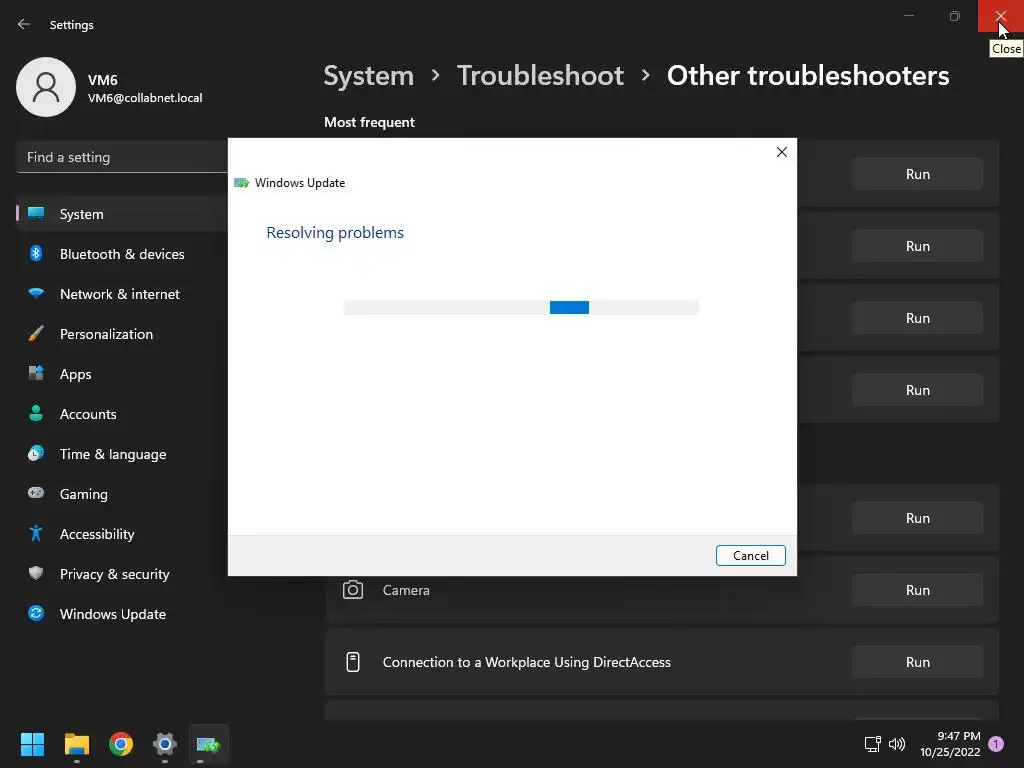Screen dimensions: 1024x768
Task: Select the Camera troubleshooter row label
Action: pos(406,590)
